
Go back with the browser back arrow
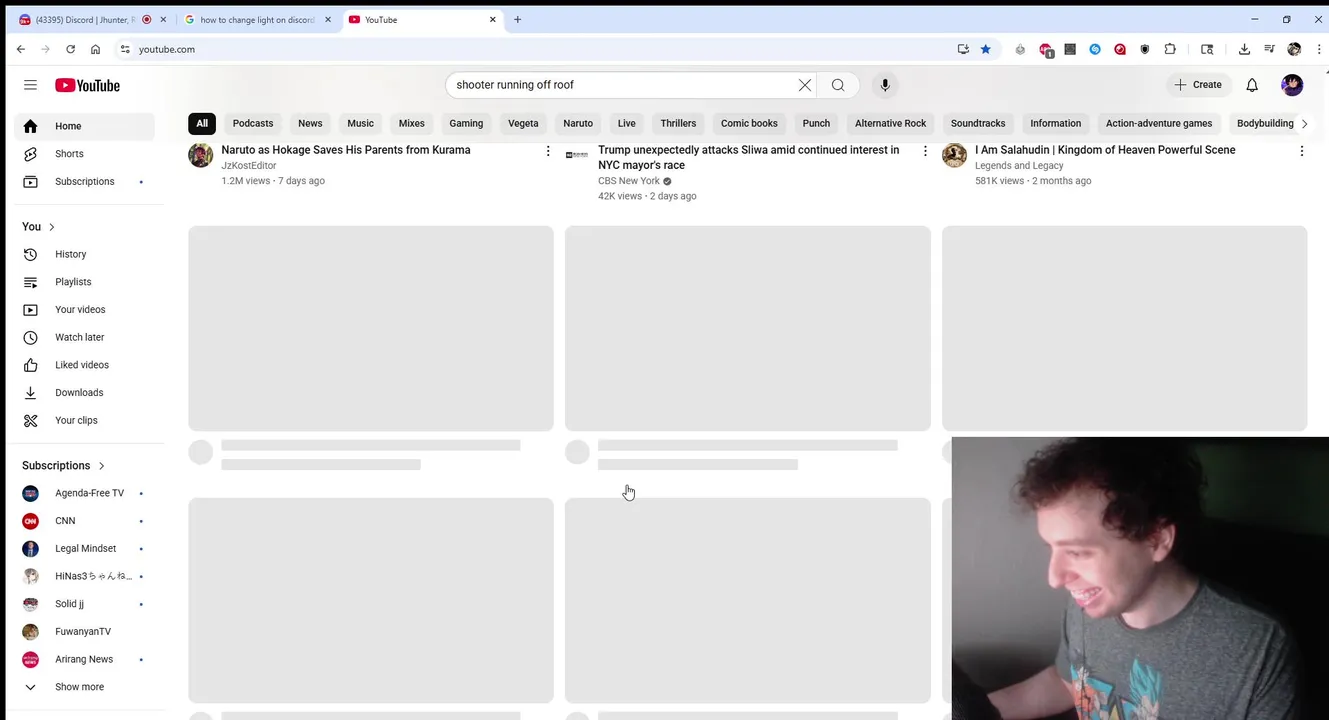pos(21,49)
